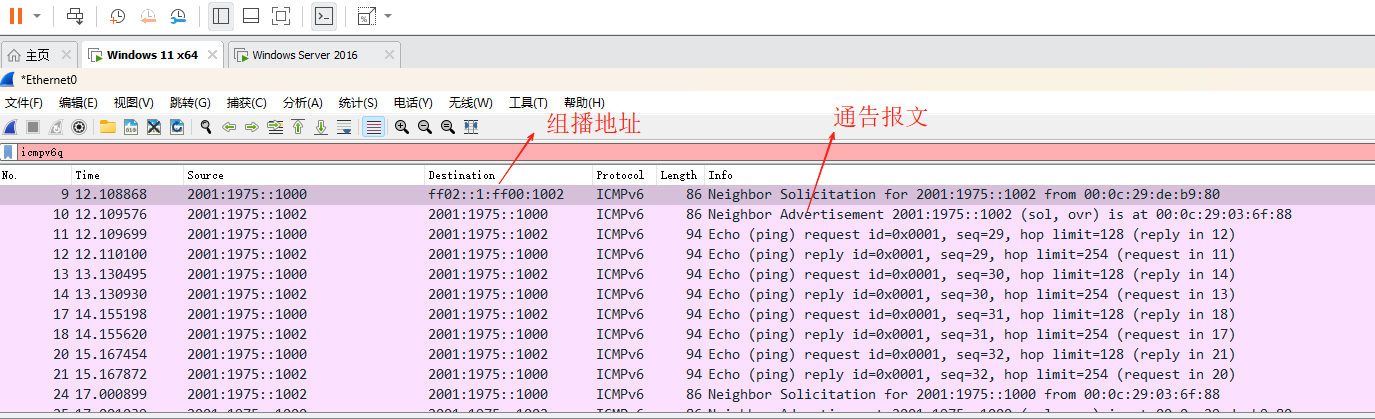Start capturing packets with the shark fin icon
This screenshot has height=419, width=1375.
tap(10, 127)
